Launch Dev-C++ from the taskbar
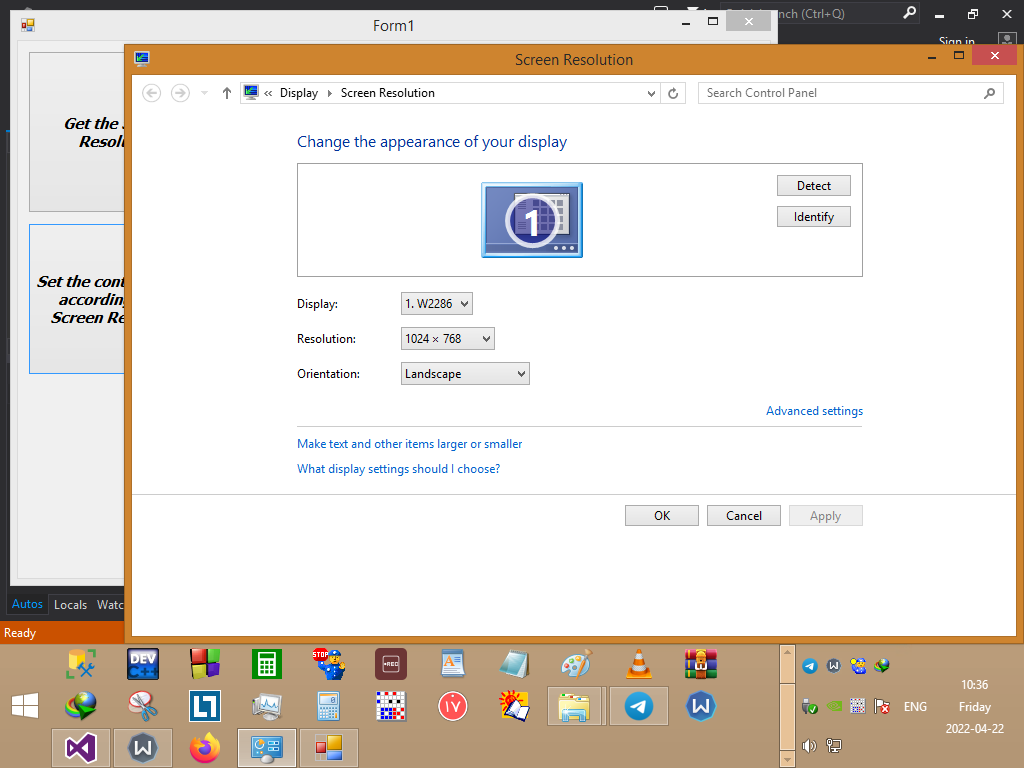The height and width of the screenshot is (768, 1024). 143,664
